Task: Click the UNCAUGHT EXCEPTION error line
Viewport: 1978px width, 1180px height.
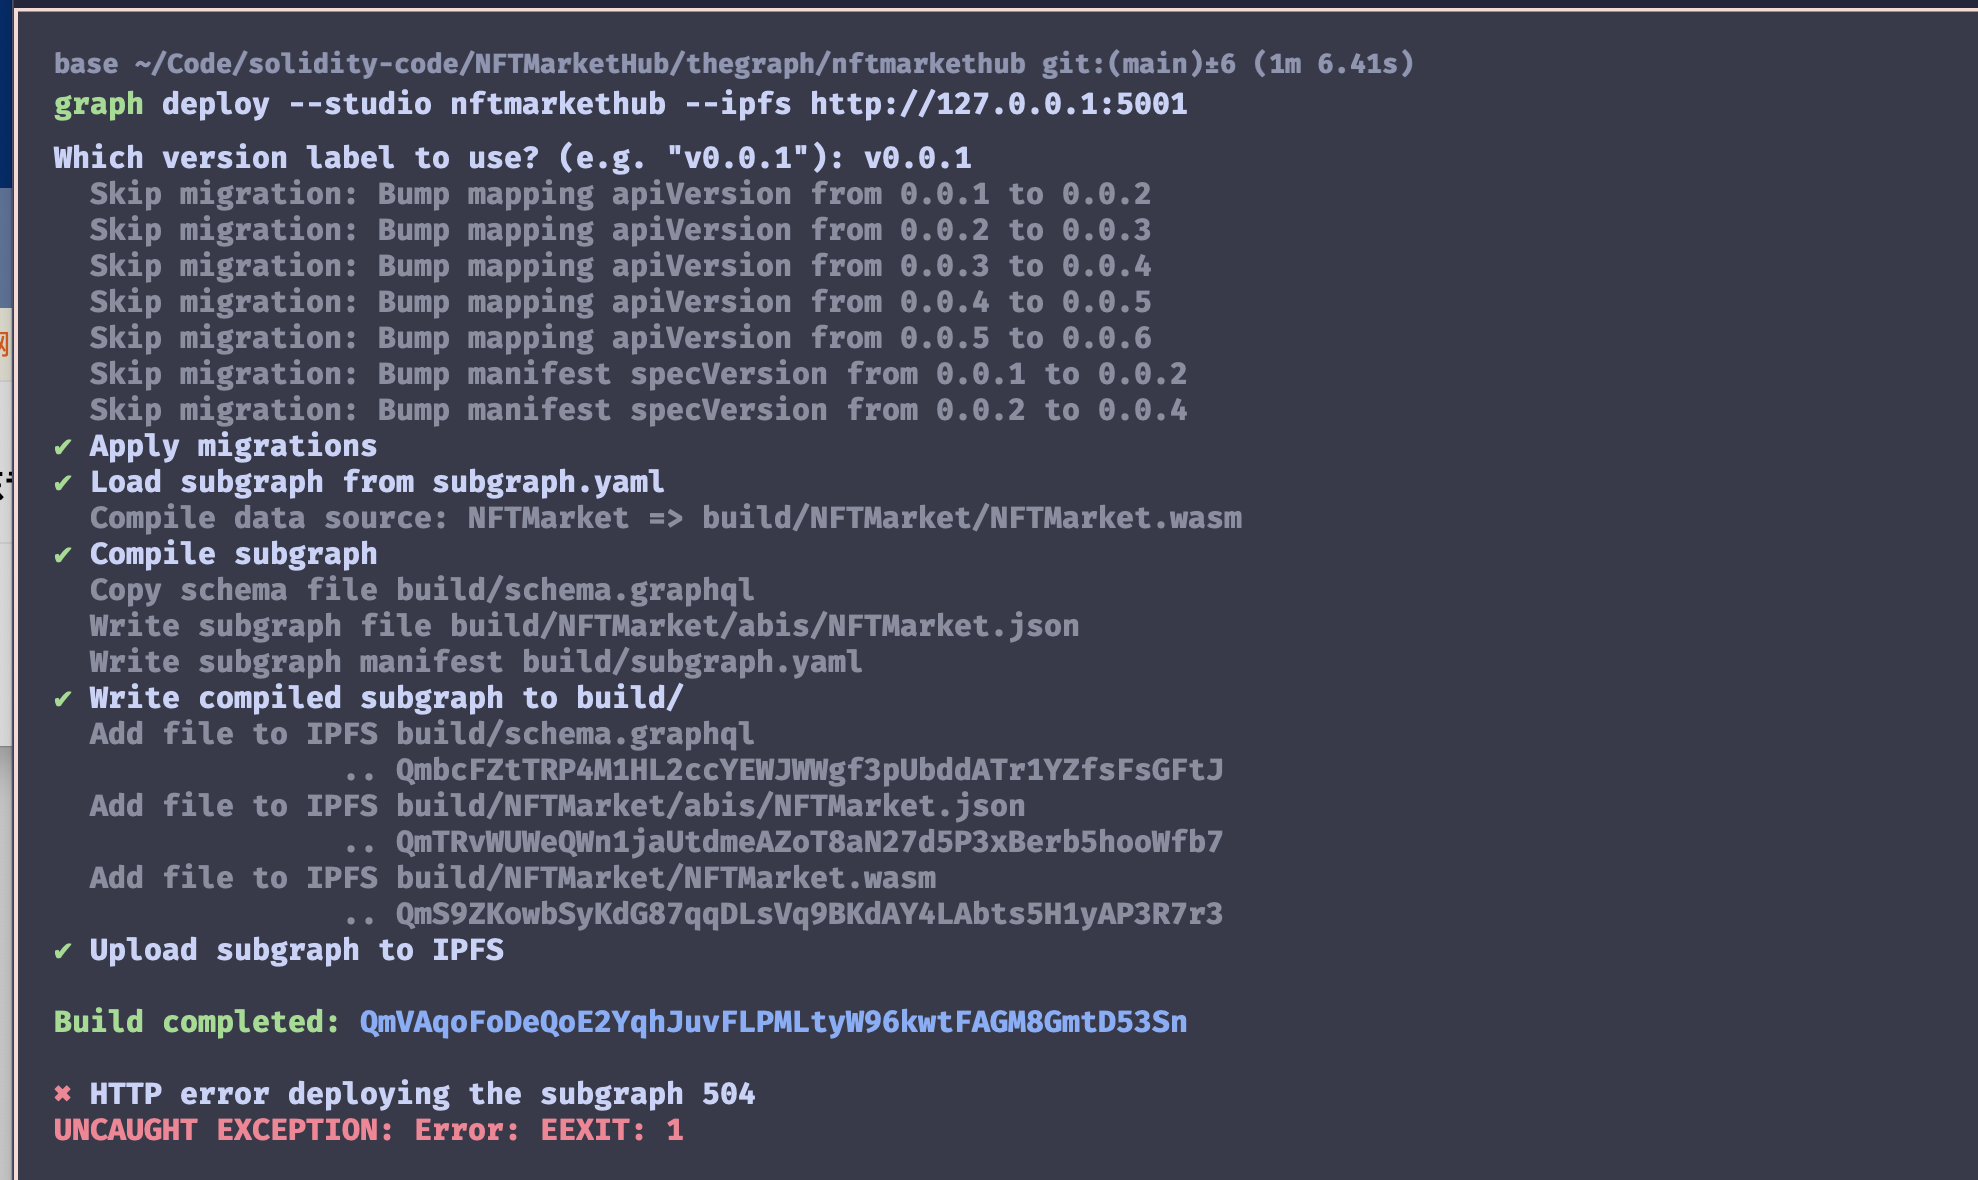Action: (x=368, y=1130)
